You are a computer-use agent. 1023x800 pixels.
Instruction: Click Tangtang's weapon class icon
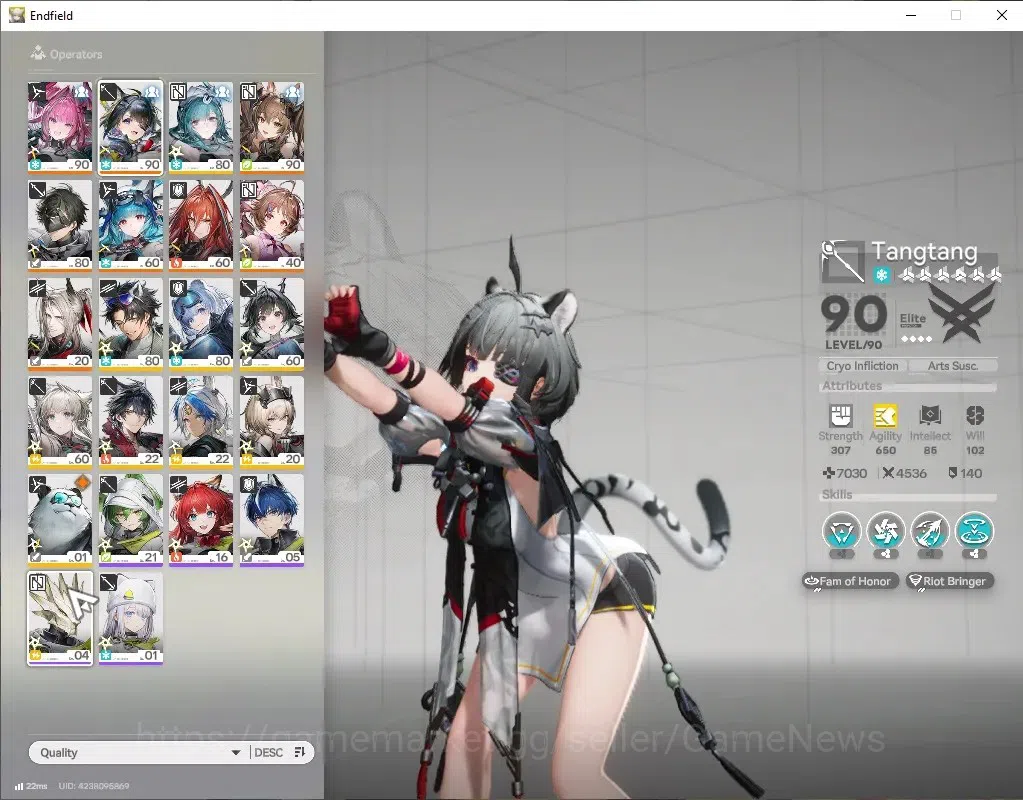[842, 262]
